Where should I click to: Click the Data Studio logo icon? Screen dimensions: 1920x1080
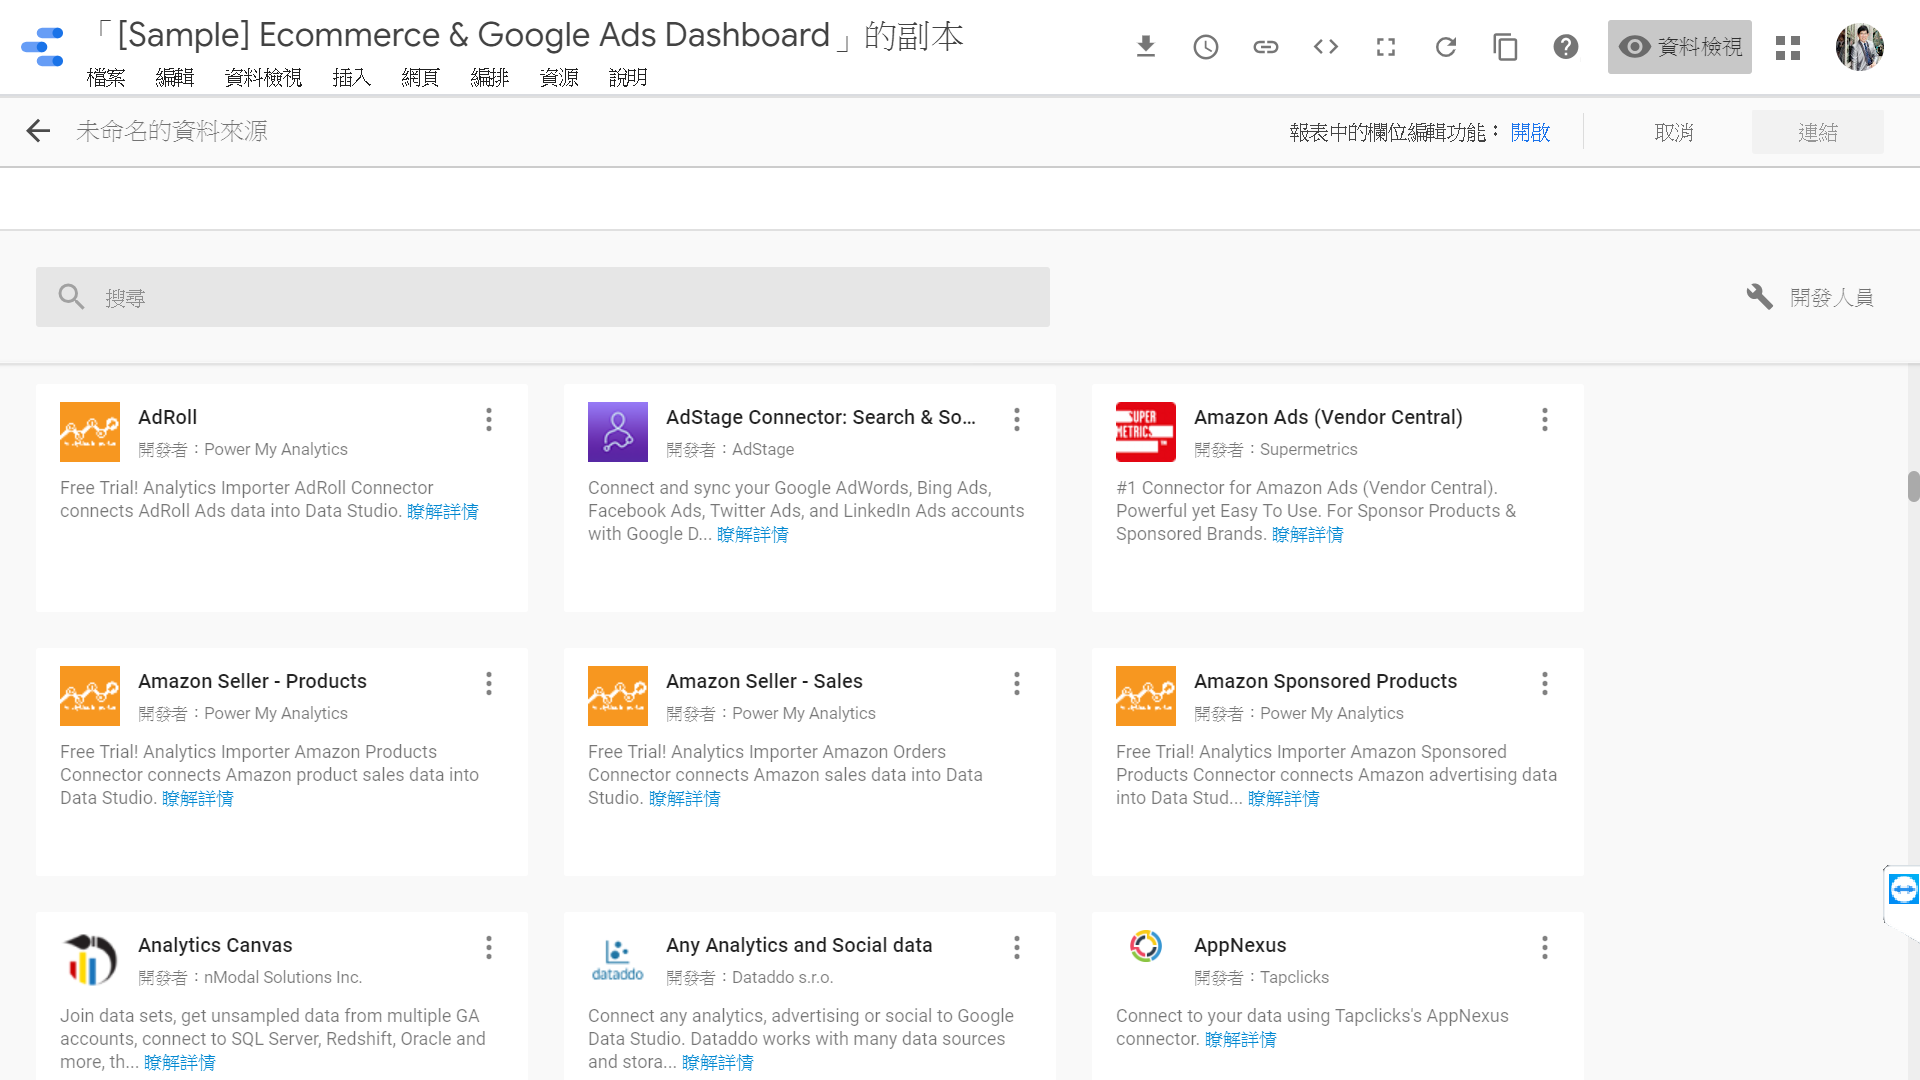[42, 47]
